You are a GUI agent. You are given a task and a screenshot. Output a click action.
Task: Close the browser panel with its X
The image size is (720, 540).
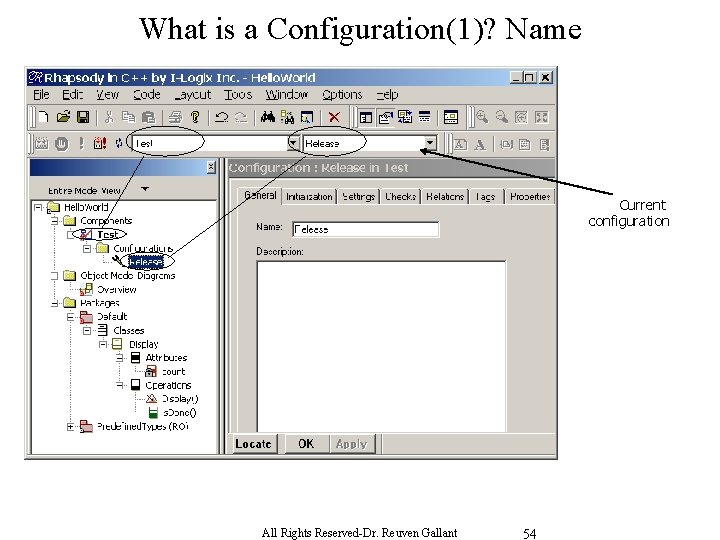[x=211, y=167]
